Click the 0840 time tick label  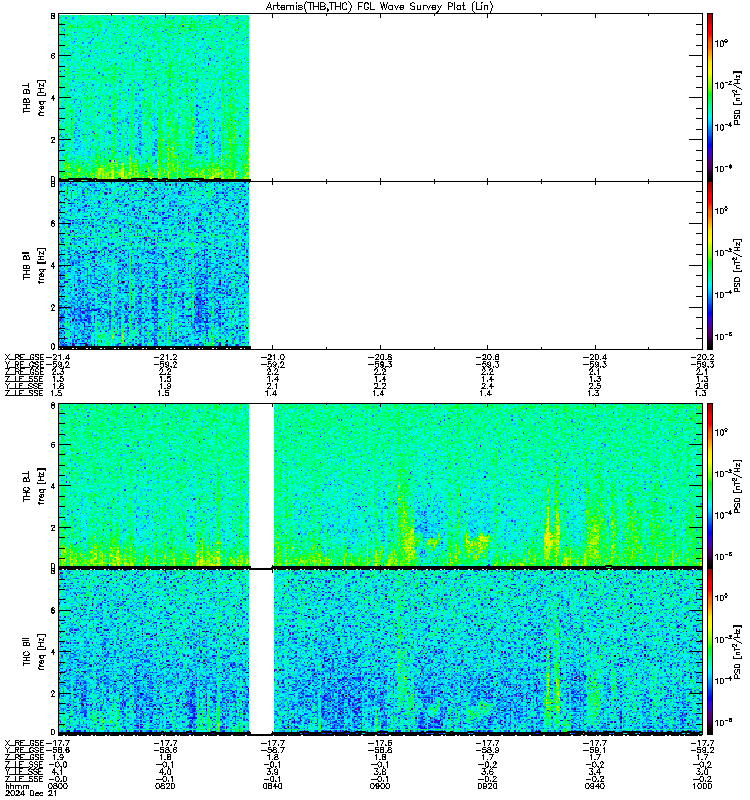pos(272,786)
